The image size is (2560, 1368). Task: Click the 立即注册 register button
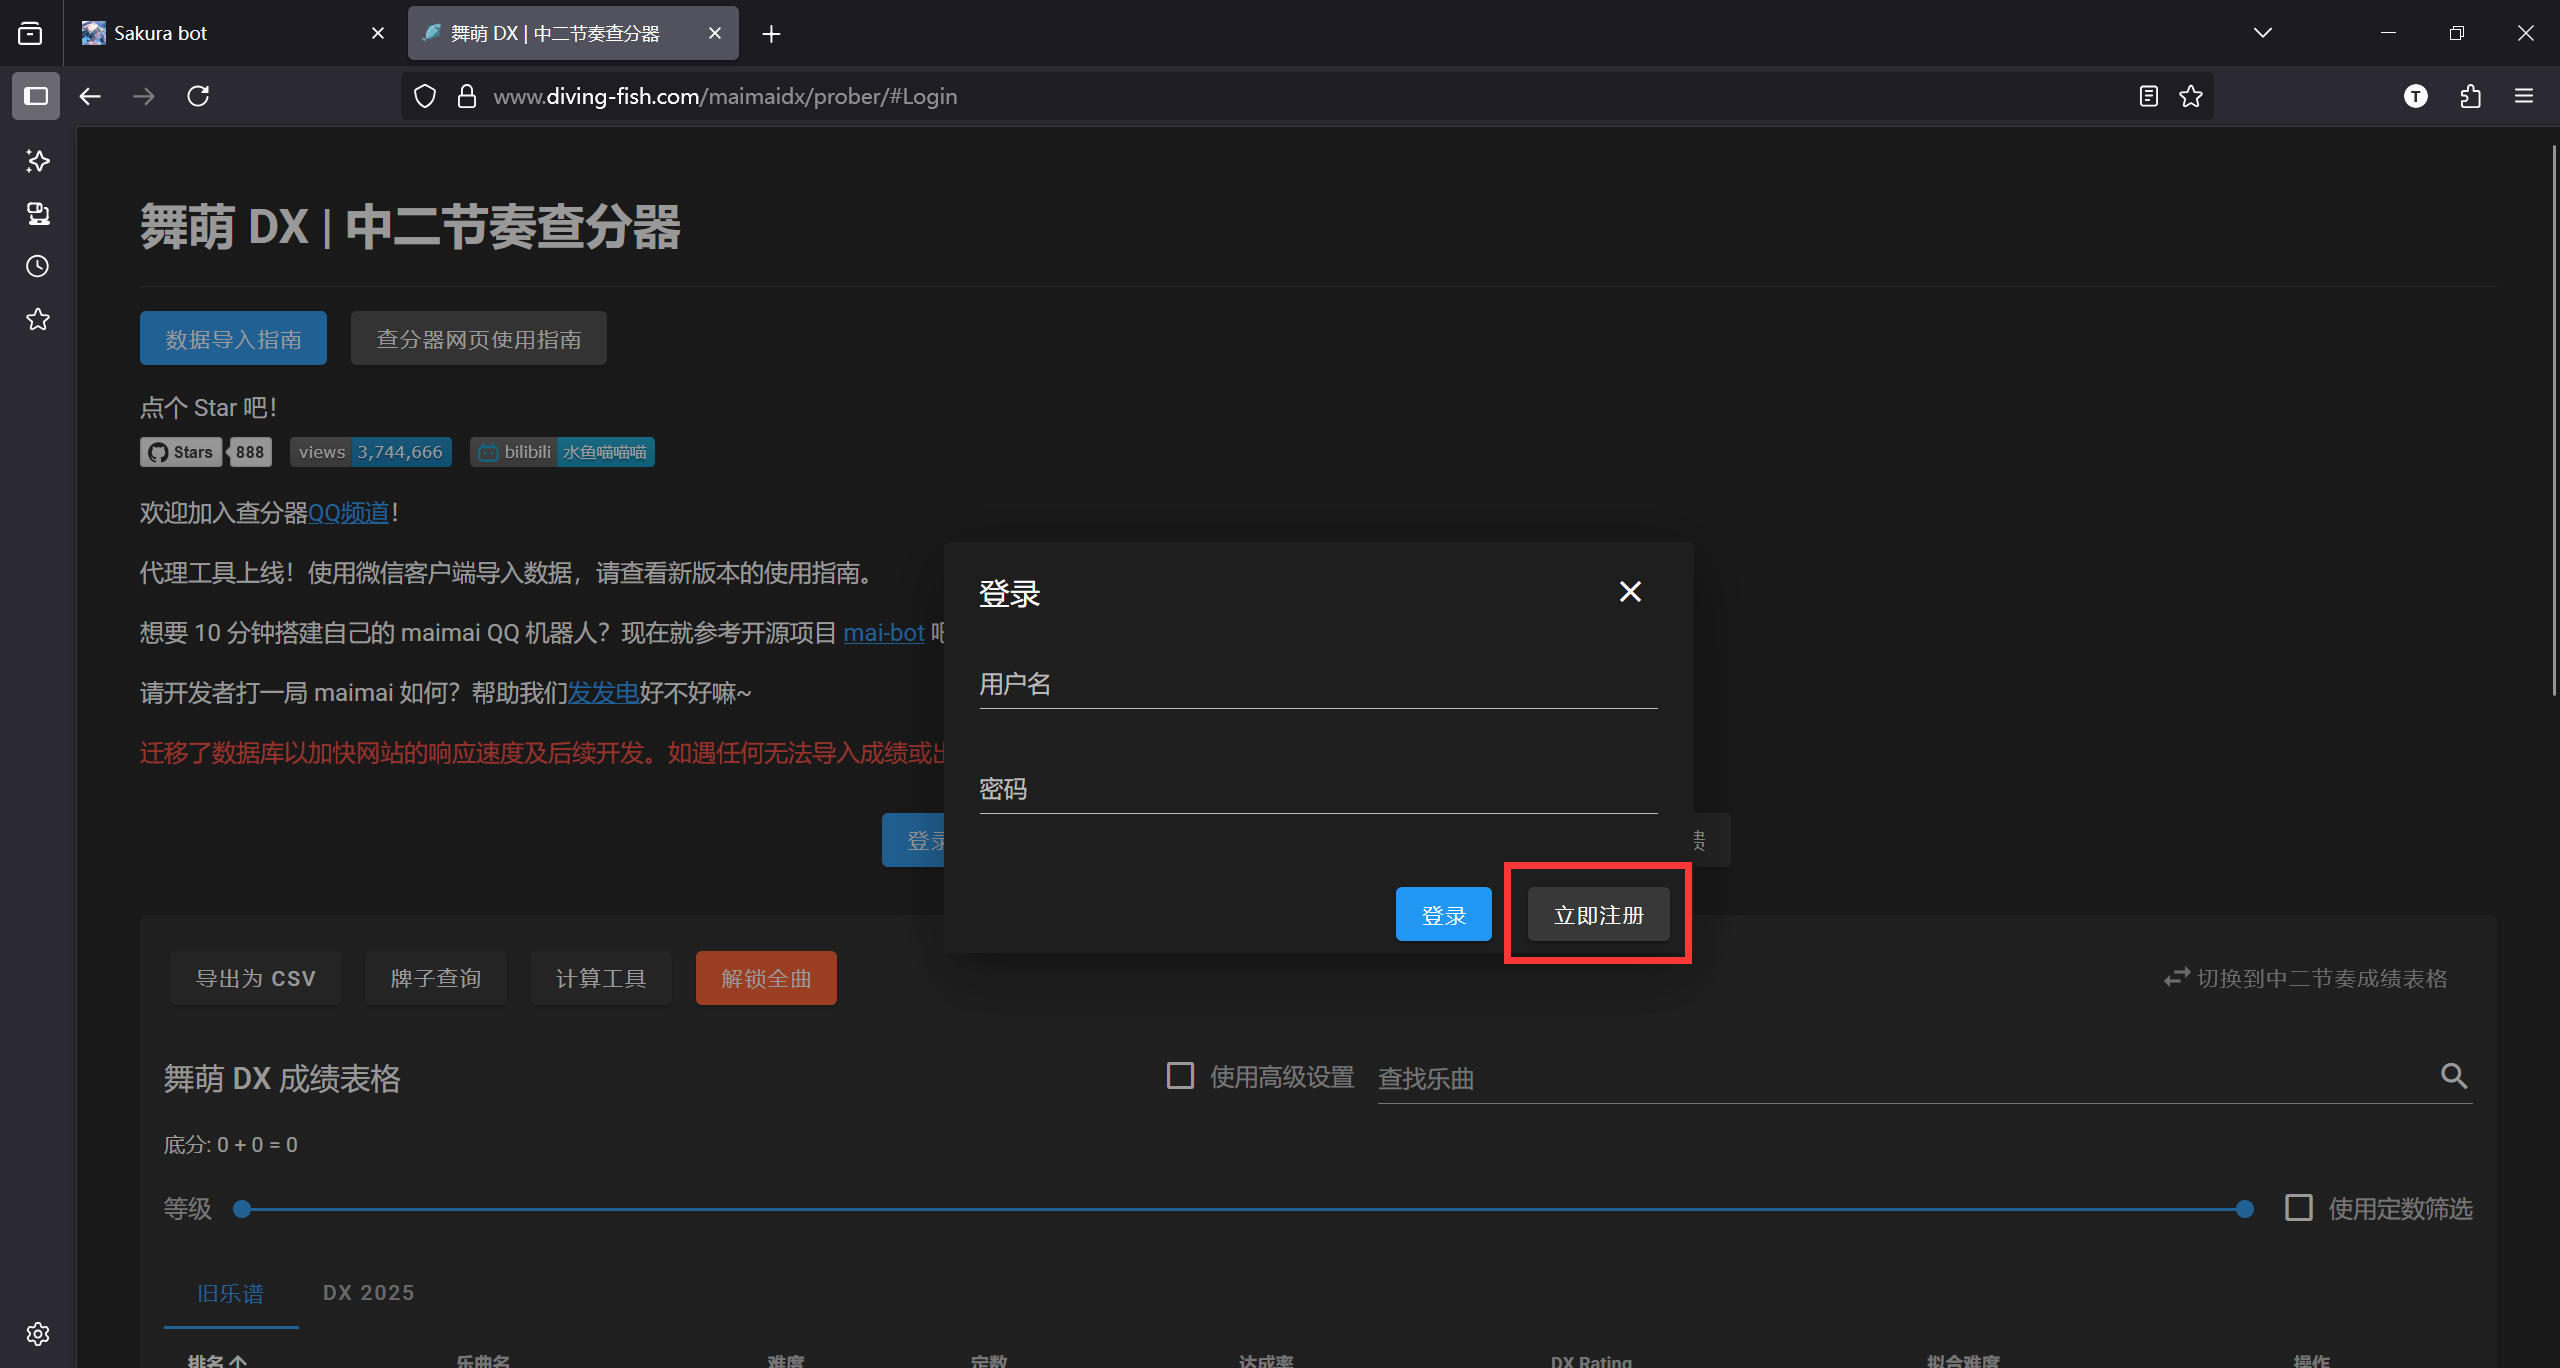(1598, 915)
